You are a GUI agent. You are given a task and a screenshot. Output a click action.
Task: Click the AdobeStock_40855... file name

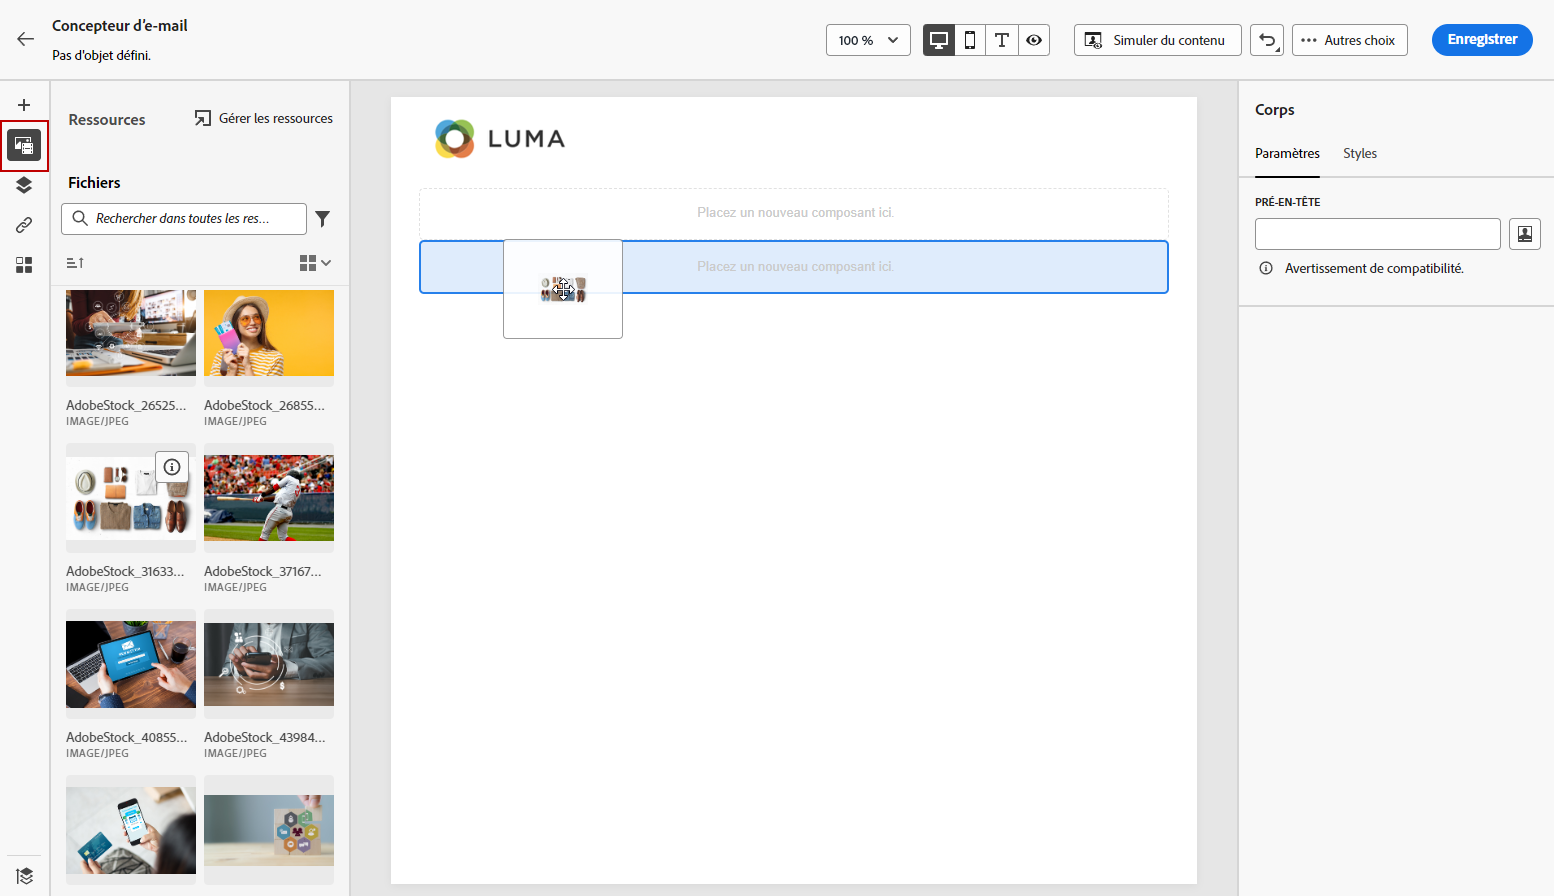pyautogui.click(x=127, y=737)
